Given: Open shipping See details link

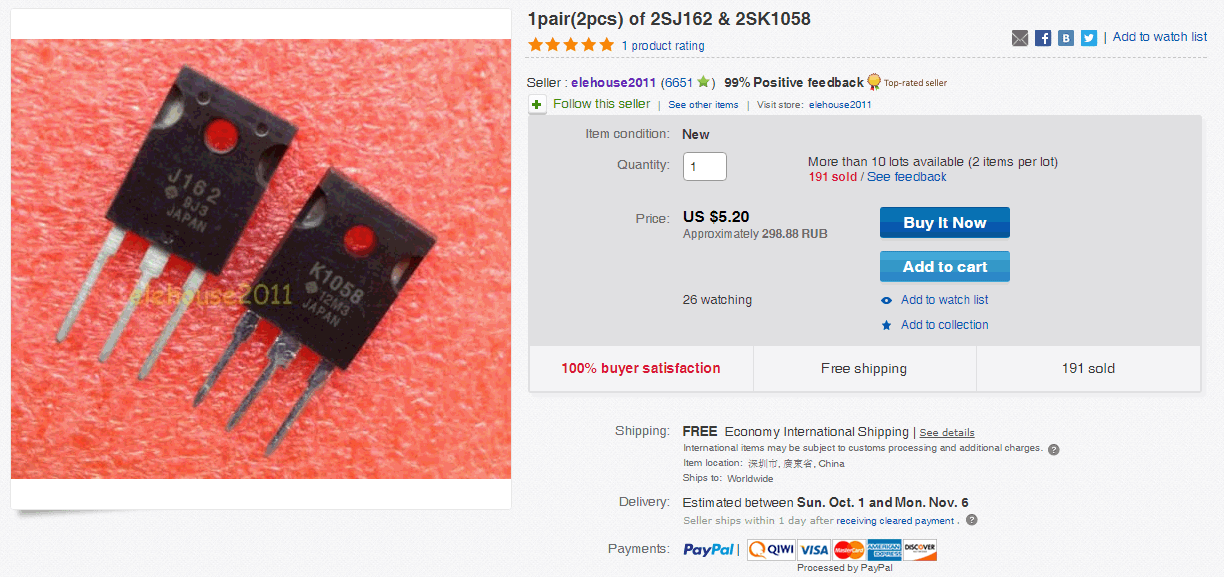Looking at the screenshot, I should point(947,433).
